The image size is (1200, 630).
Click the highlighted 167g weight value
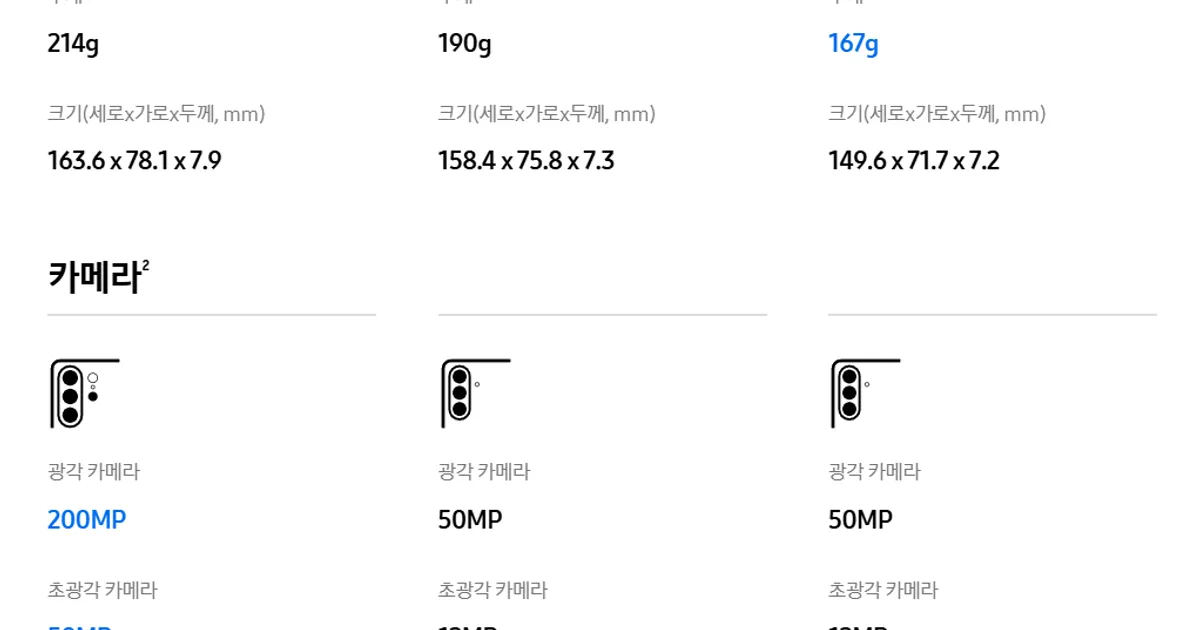(853, 44)
